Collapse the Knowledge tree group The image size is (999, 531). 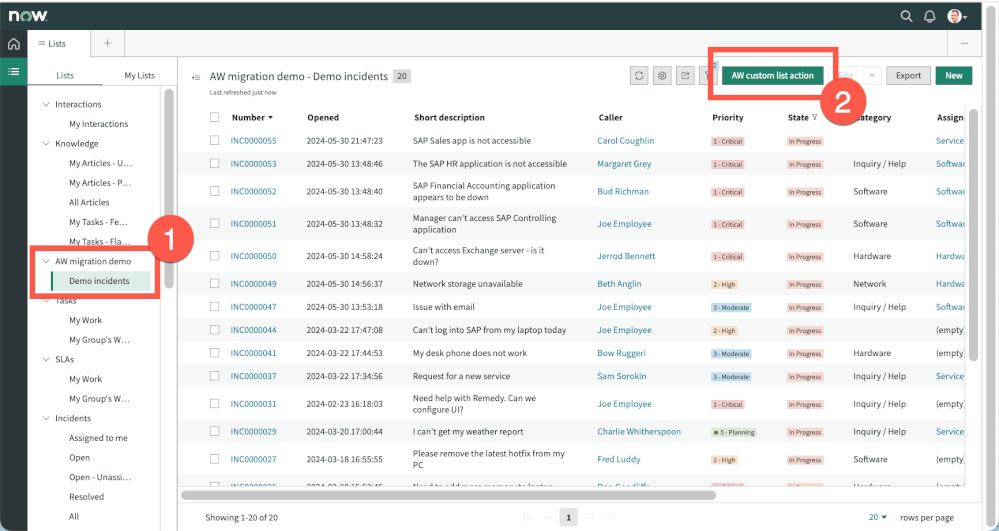tap(46, 143)
